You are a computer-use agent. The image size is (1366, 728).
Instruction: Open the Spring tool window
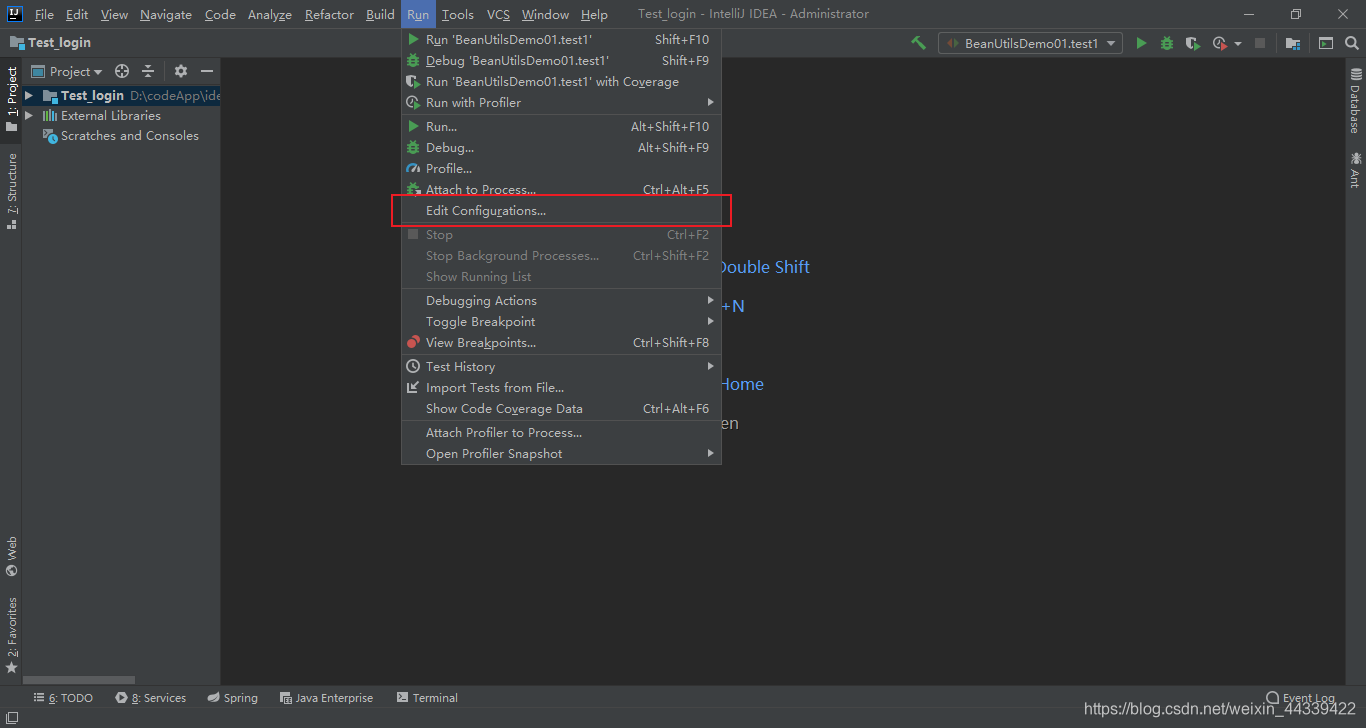click(x=233, y=698)
